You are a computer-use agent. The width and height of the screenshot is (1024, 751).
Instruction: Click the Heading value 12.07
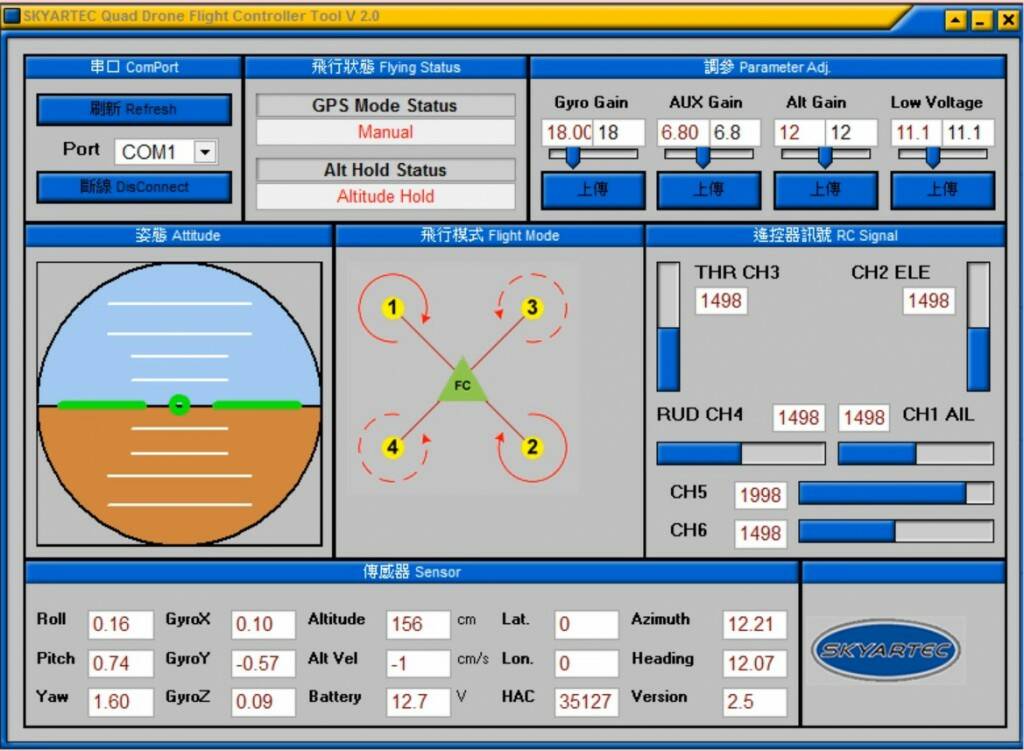point(754,663)
